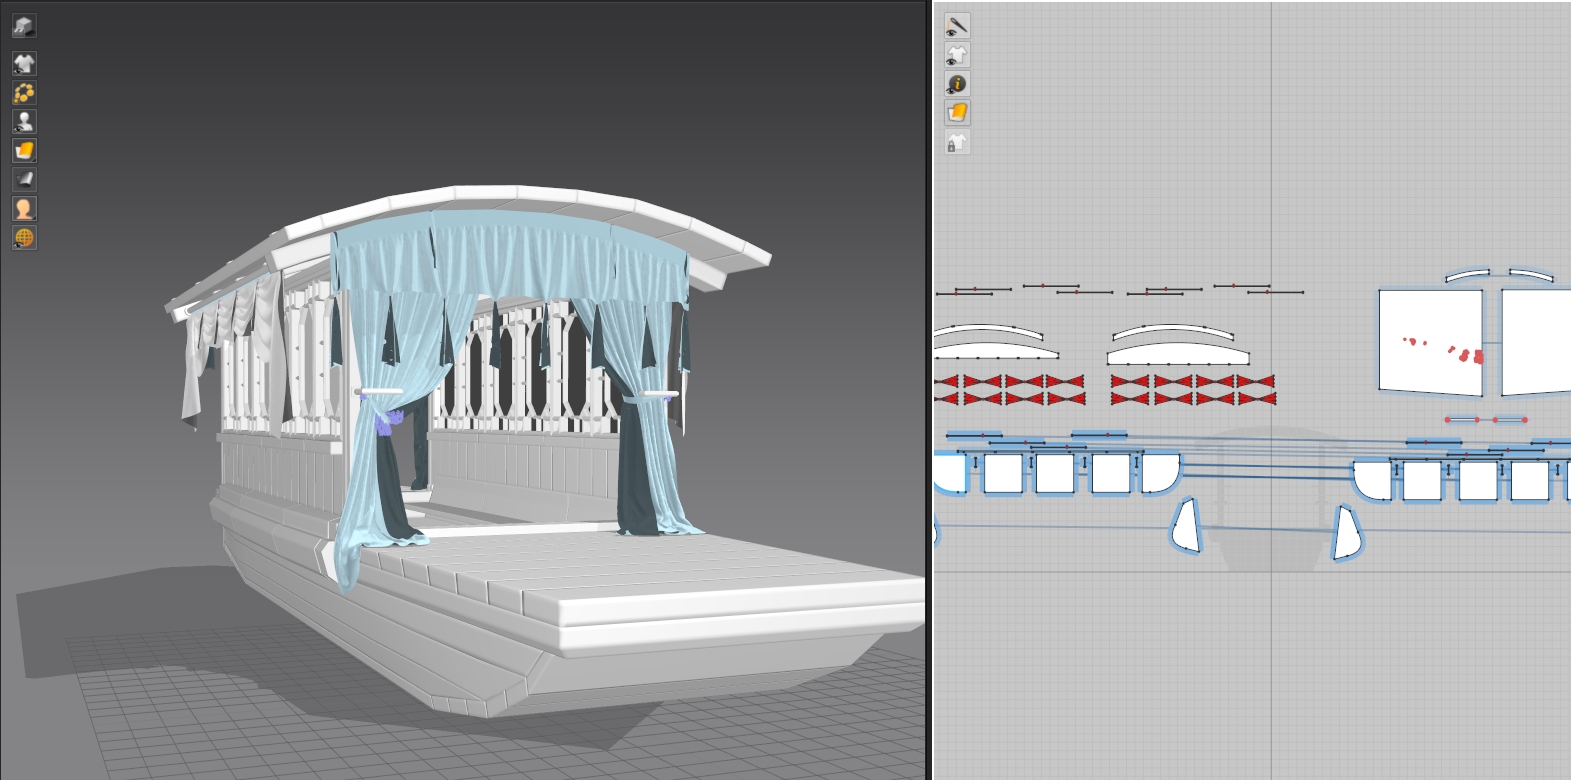
Task: Toggle 3D environment globe visibility icon
Action: point(24,238)
